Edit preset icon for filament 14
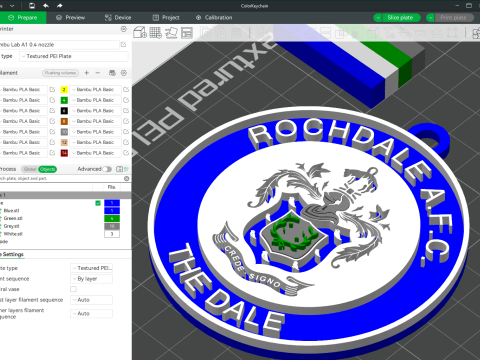Screen dimensions: 480x360 (x=126, y=153)
